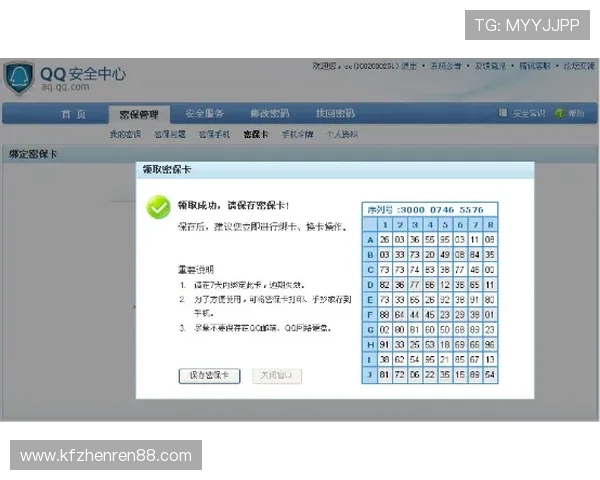
Task: Click cell I7 showing 67
Action: click(x=474, y=360)
